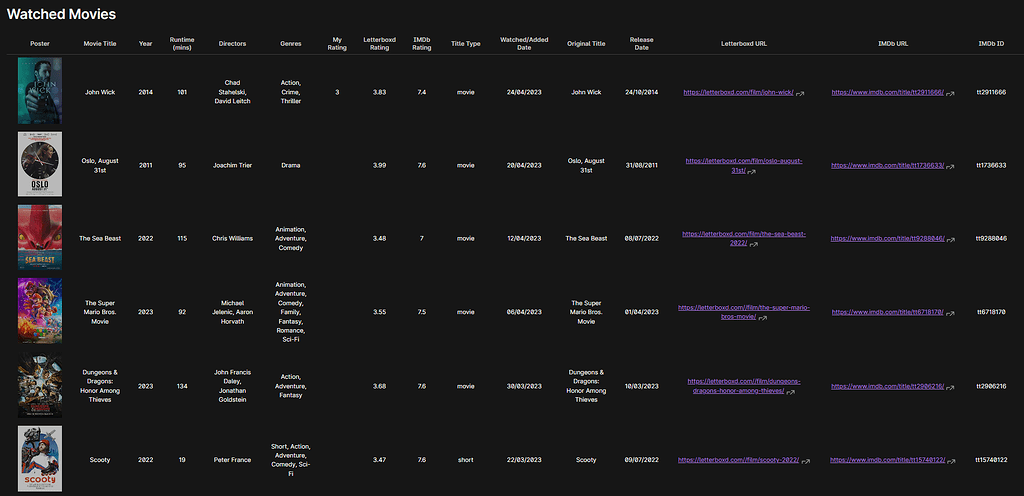Open the IMDb link for tt2911666
The height and width of the screenshot is (496, 1024).
click(888, 93)
